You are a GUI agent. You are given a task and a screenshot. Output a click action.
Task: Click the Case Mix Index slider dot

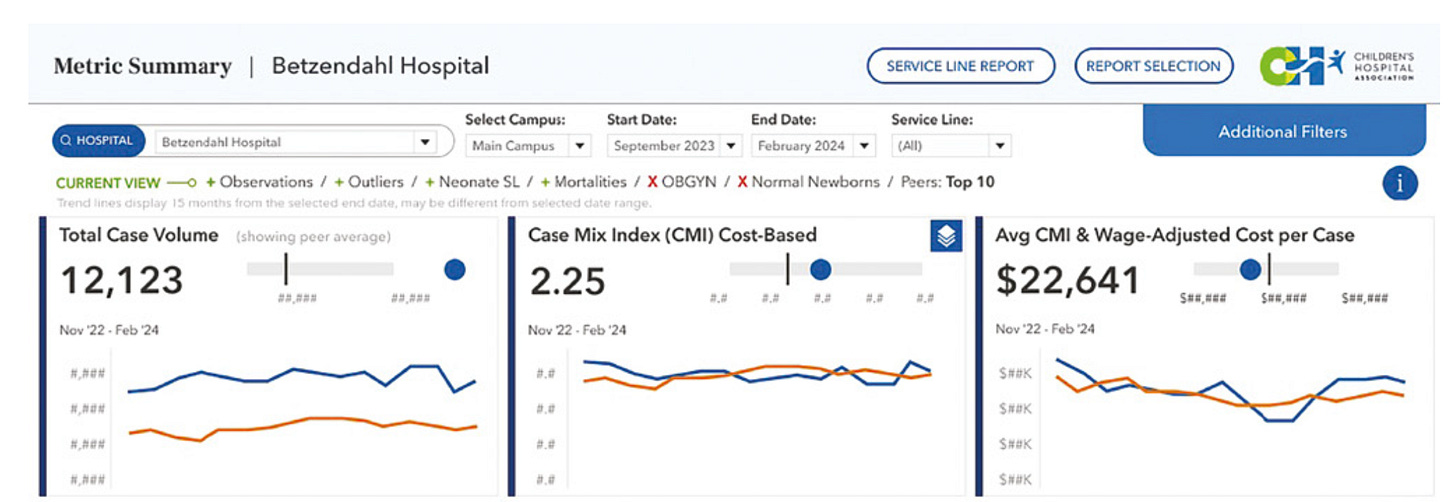(820, 269)
